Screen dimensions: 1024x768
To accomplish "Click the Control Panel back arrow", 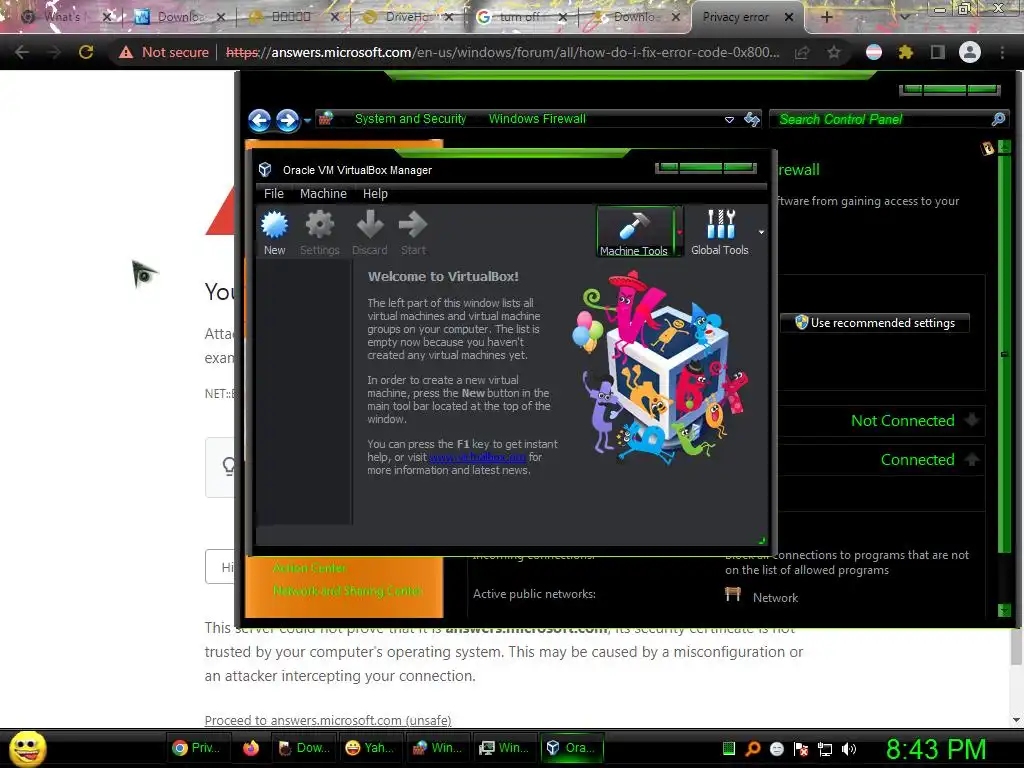I will point(260,120).
